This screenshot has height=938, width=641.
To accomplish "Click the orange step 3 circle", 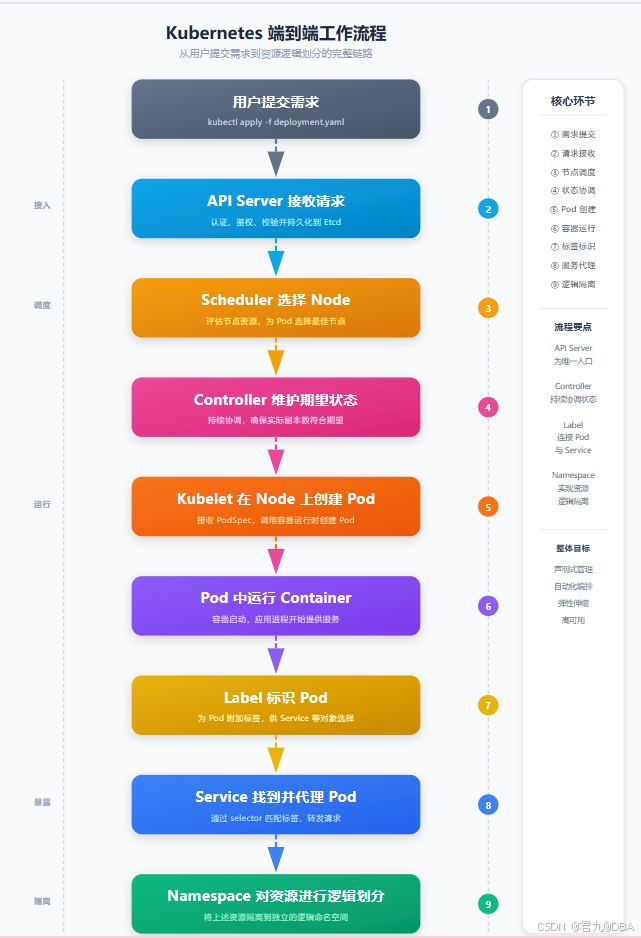I will pyautogui.click(x=488, y=308).
